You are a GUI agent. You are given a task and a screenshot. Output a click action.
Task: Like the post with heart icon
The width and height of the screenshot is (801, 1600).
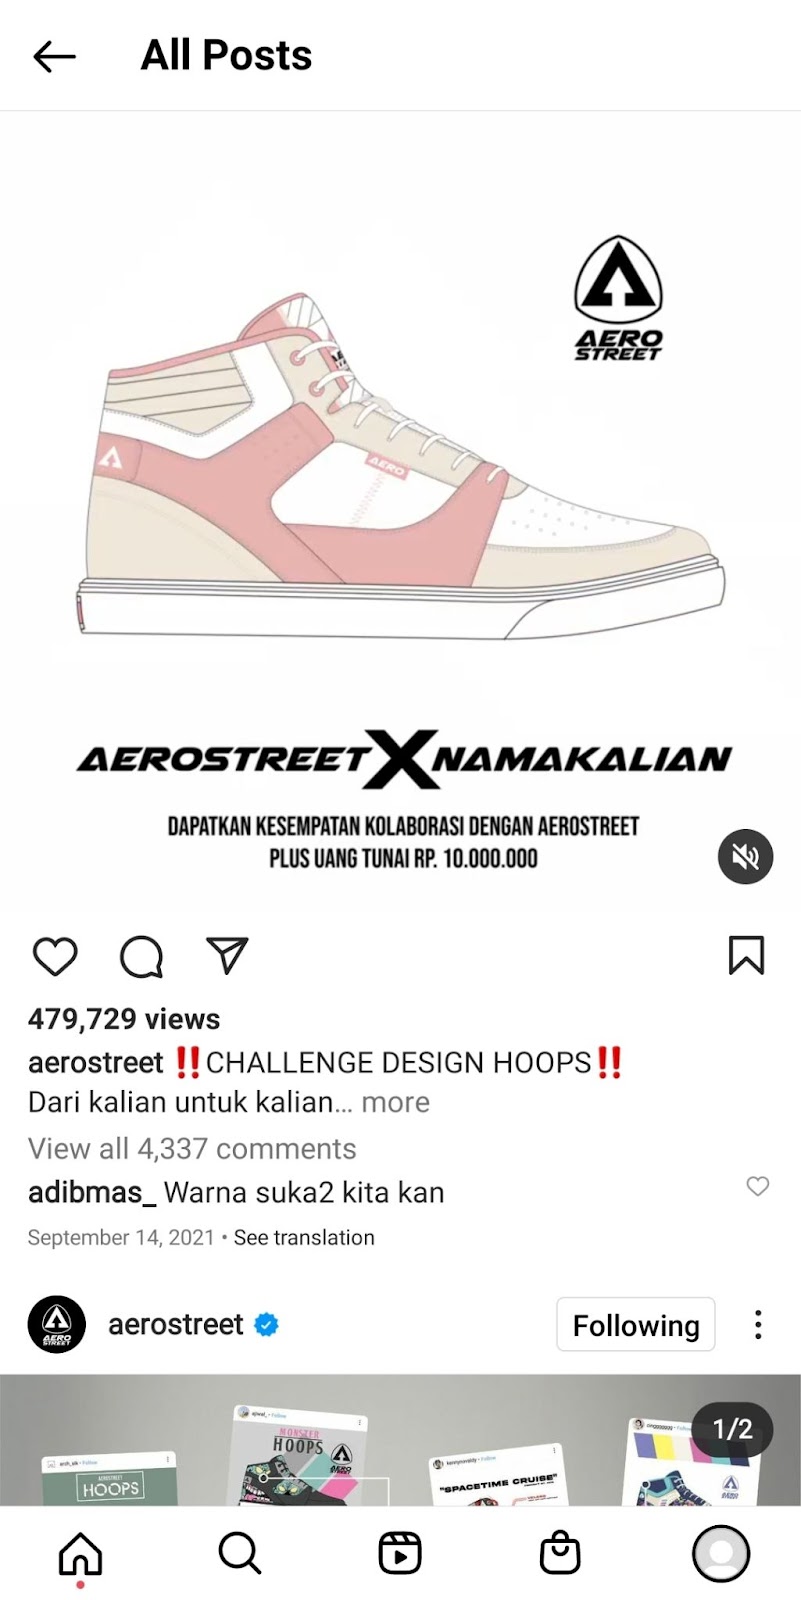click(55, 956)
